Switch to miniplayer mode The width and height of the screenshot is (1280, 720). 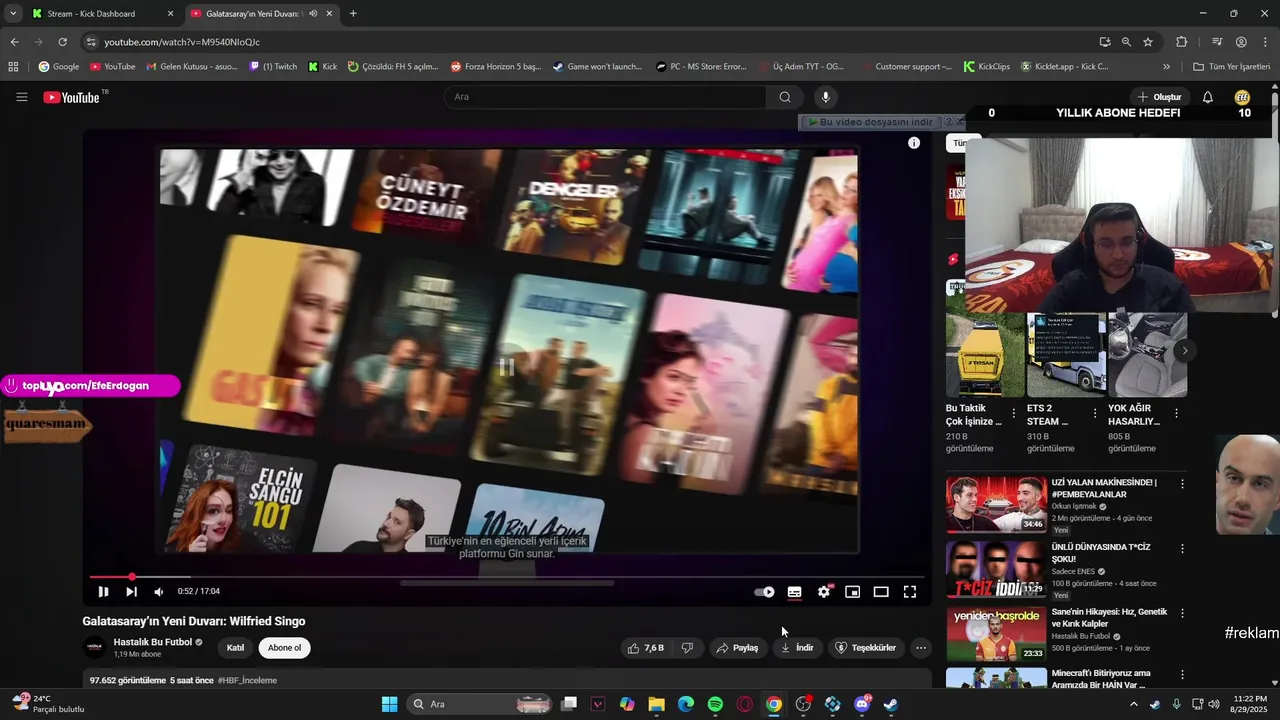[852, 592]
